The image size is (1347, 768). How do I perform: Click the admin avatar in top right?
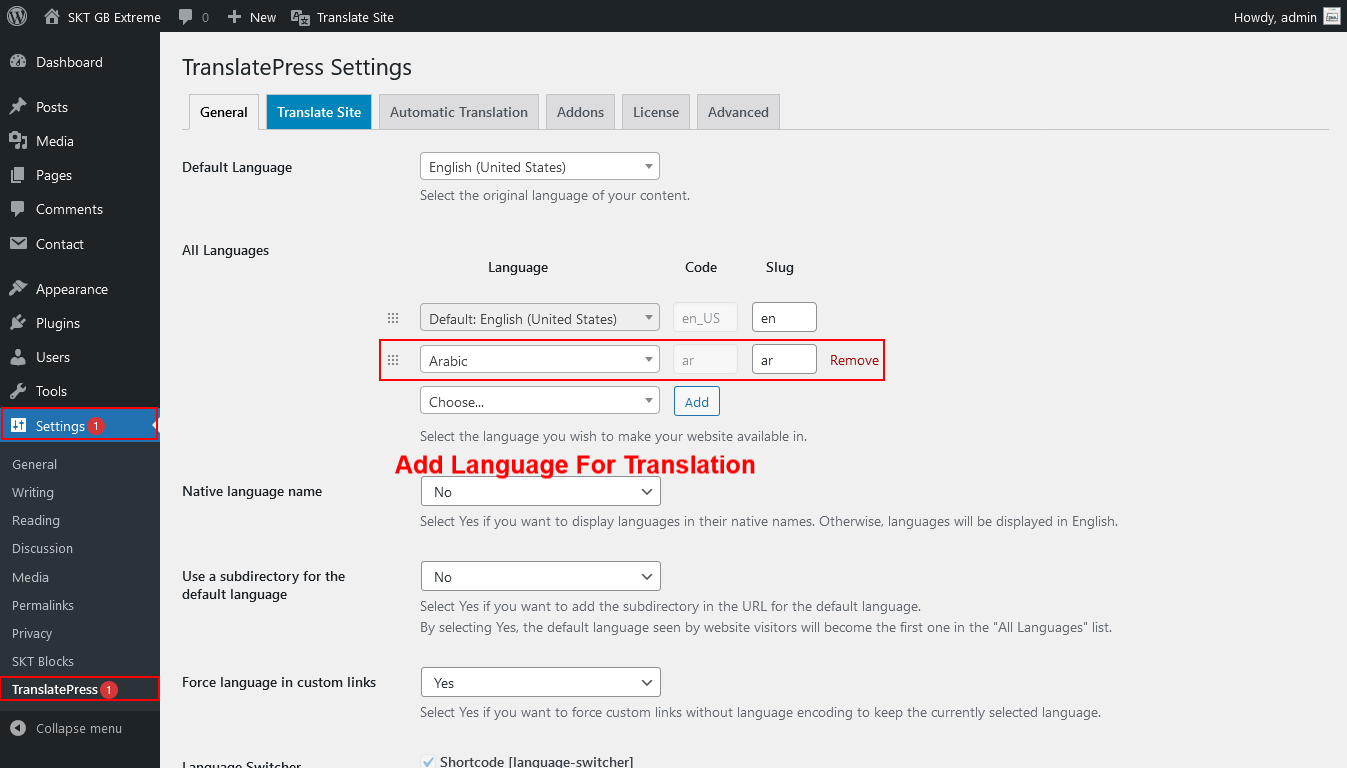coord(1331,16)
